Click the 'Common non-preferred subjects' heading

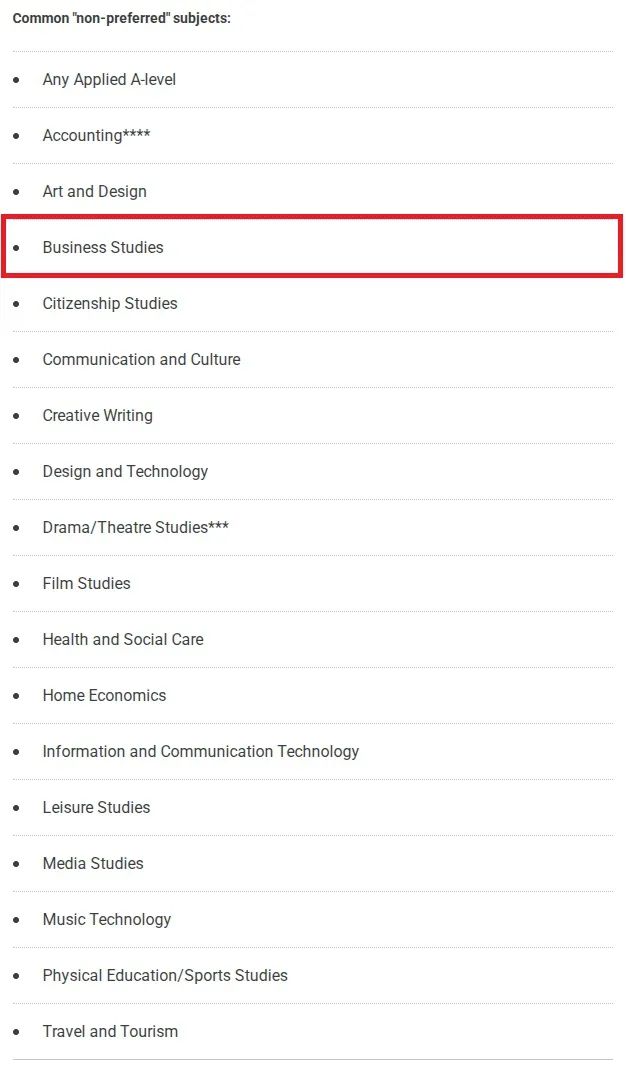click(x=121, y=18)
